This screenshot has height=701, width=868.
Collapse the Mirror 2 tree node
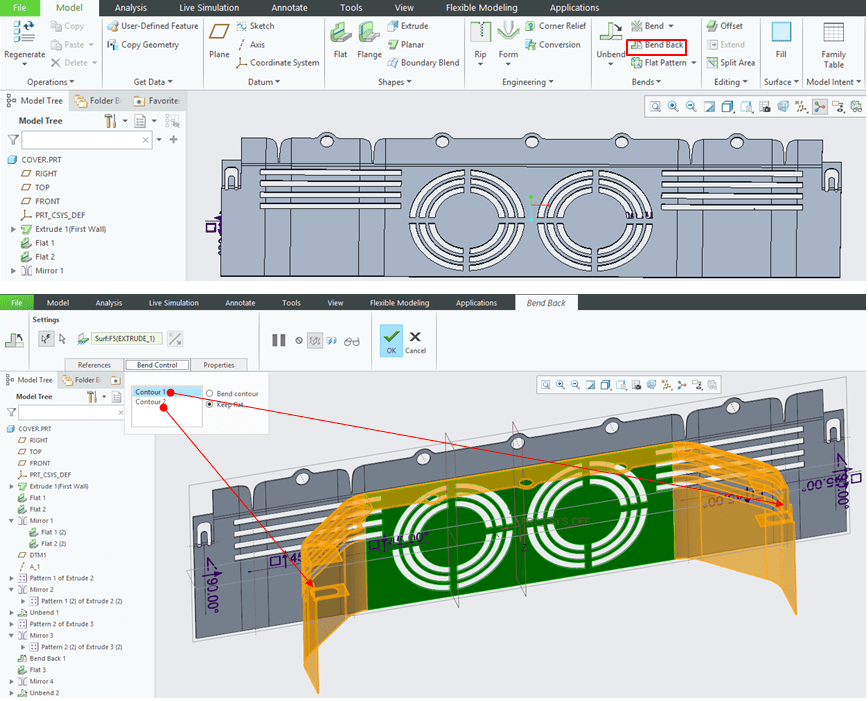13,590
